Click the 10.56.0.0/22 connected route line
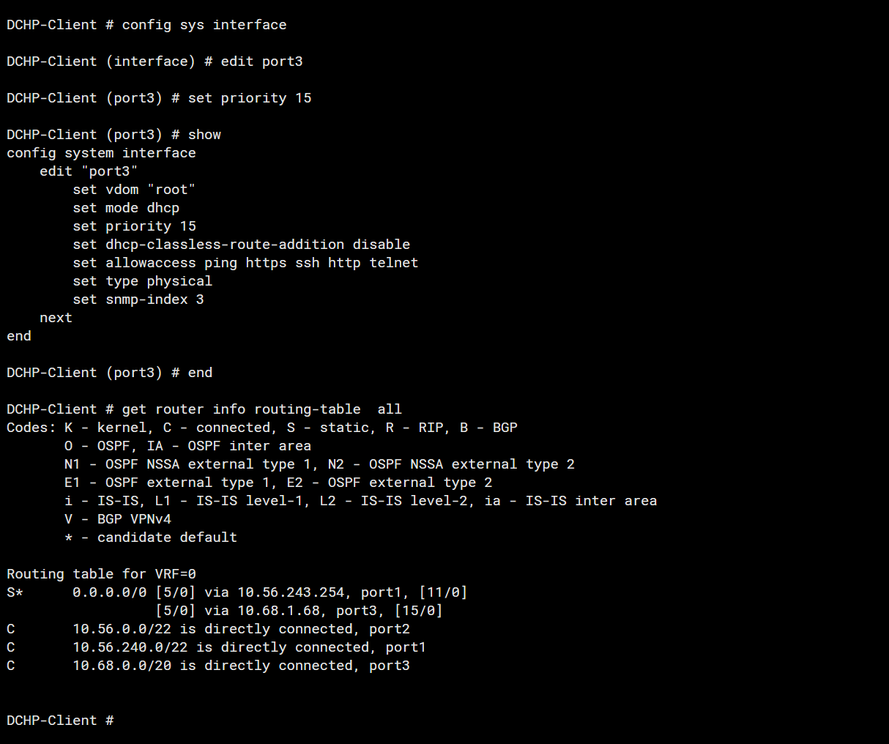The image size is (889, 744). pos(241,629)
